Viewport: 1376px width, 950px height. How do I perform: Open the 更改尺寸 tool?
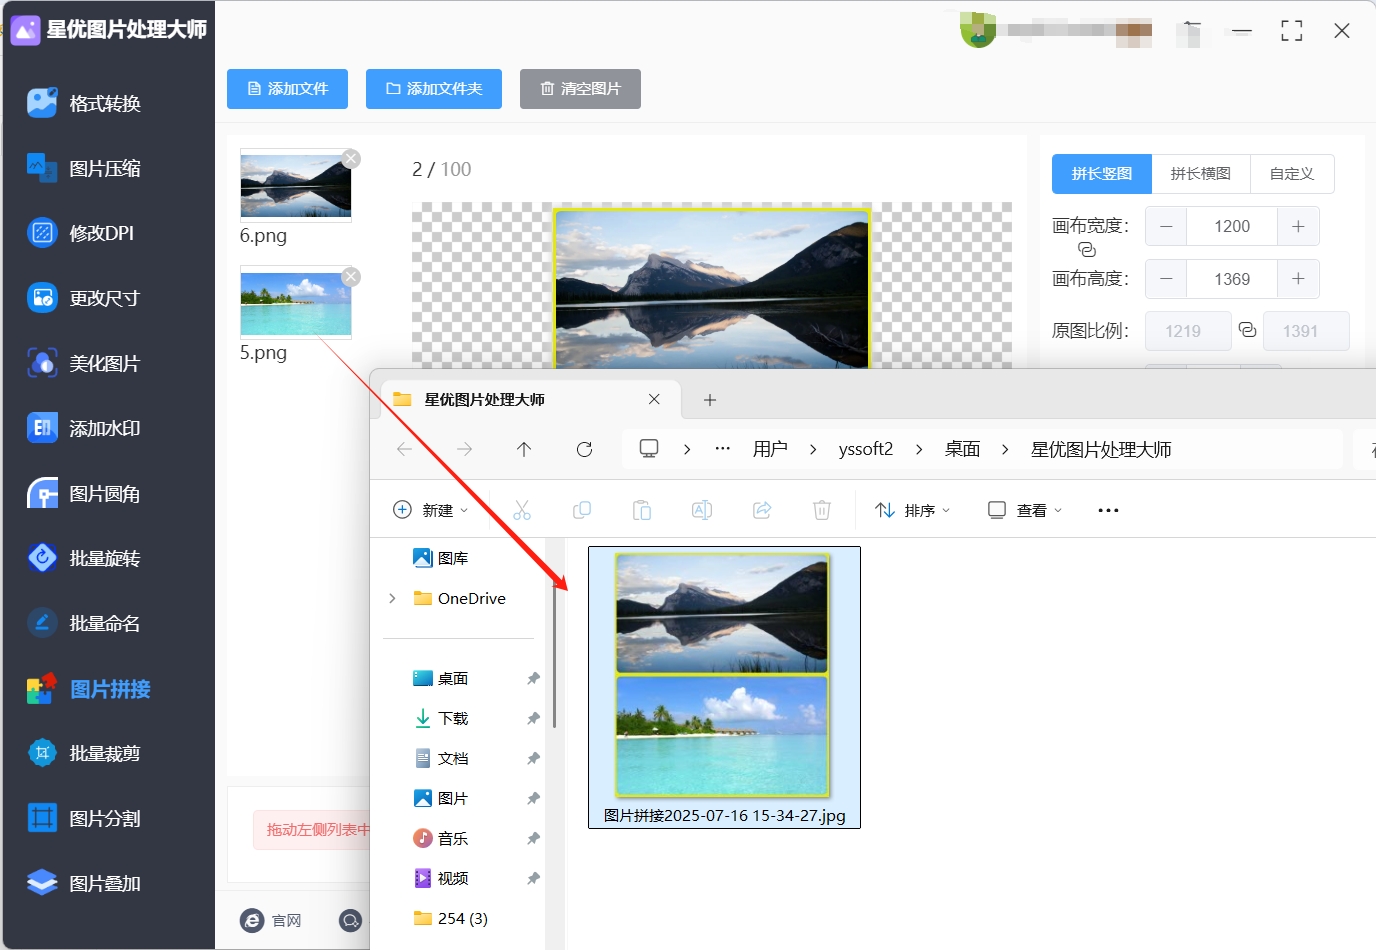click(85, 298)
